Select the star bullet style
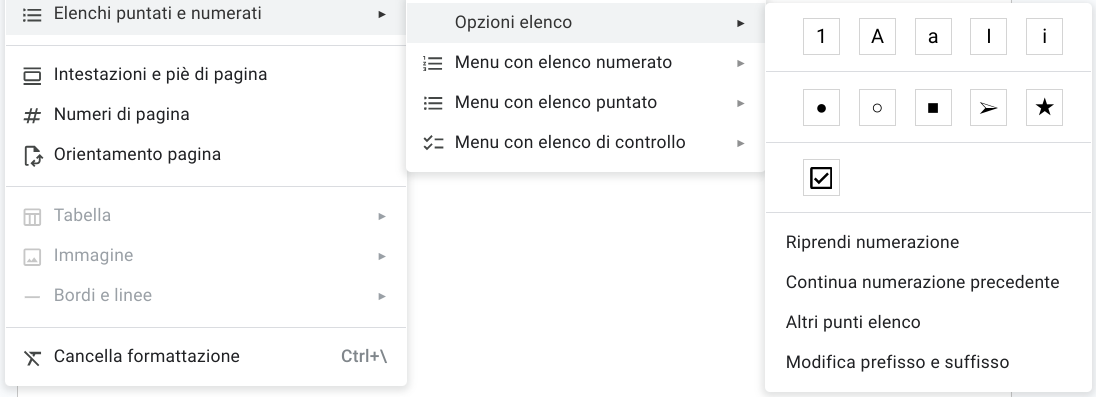The width and height of the screenshot is (1096, 397). 1044,108
